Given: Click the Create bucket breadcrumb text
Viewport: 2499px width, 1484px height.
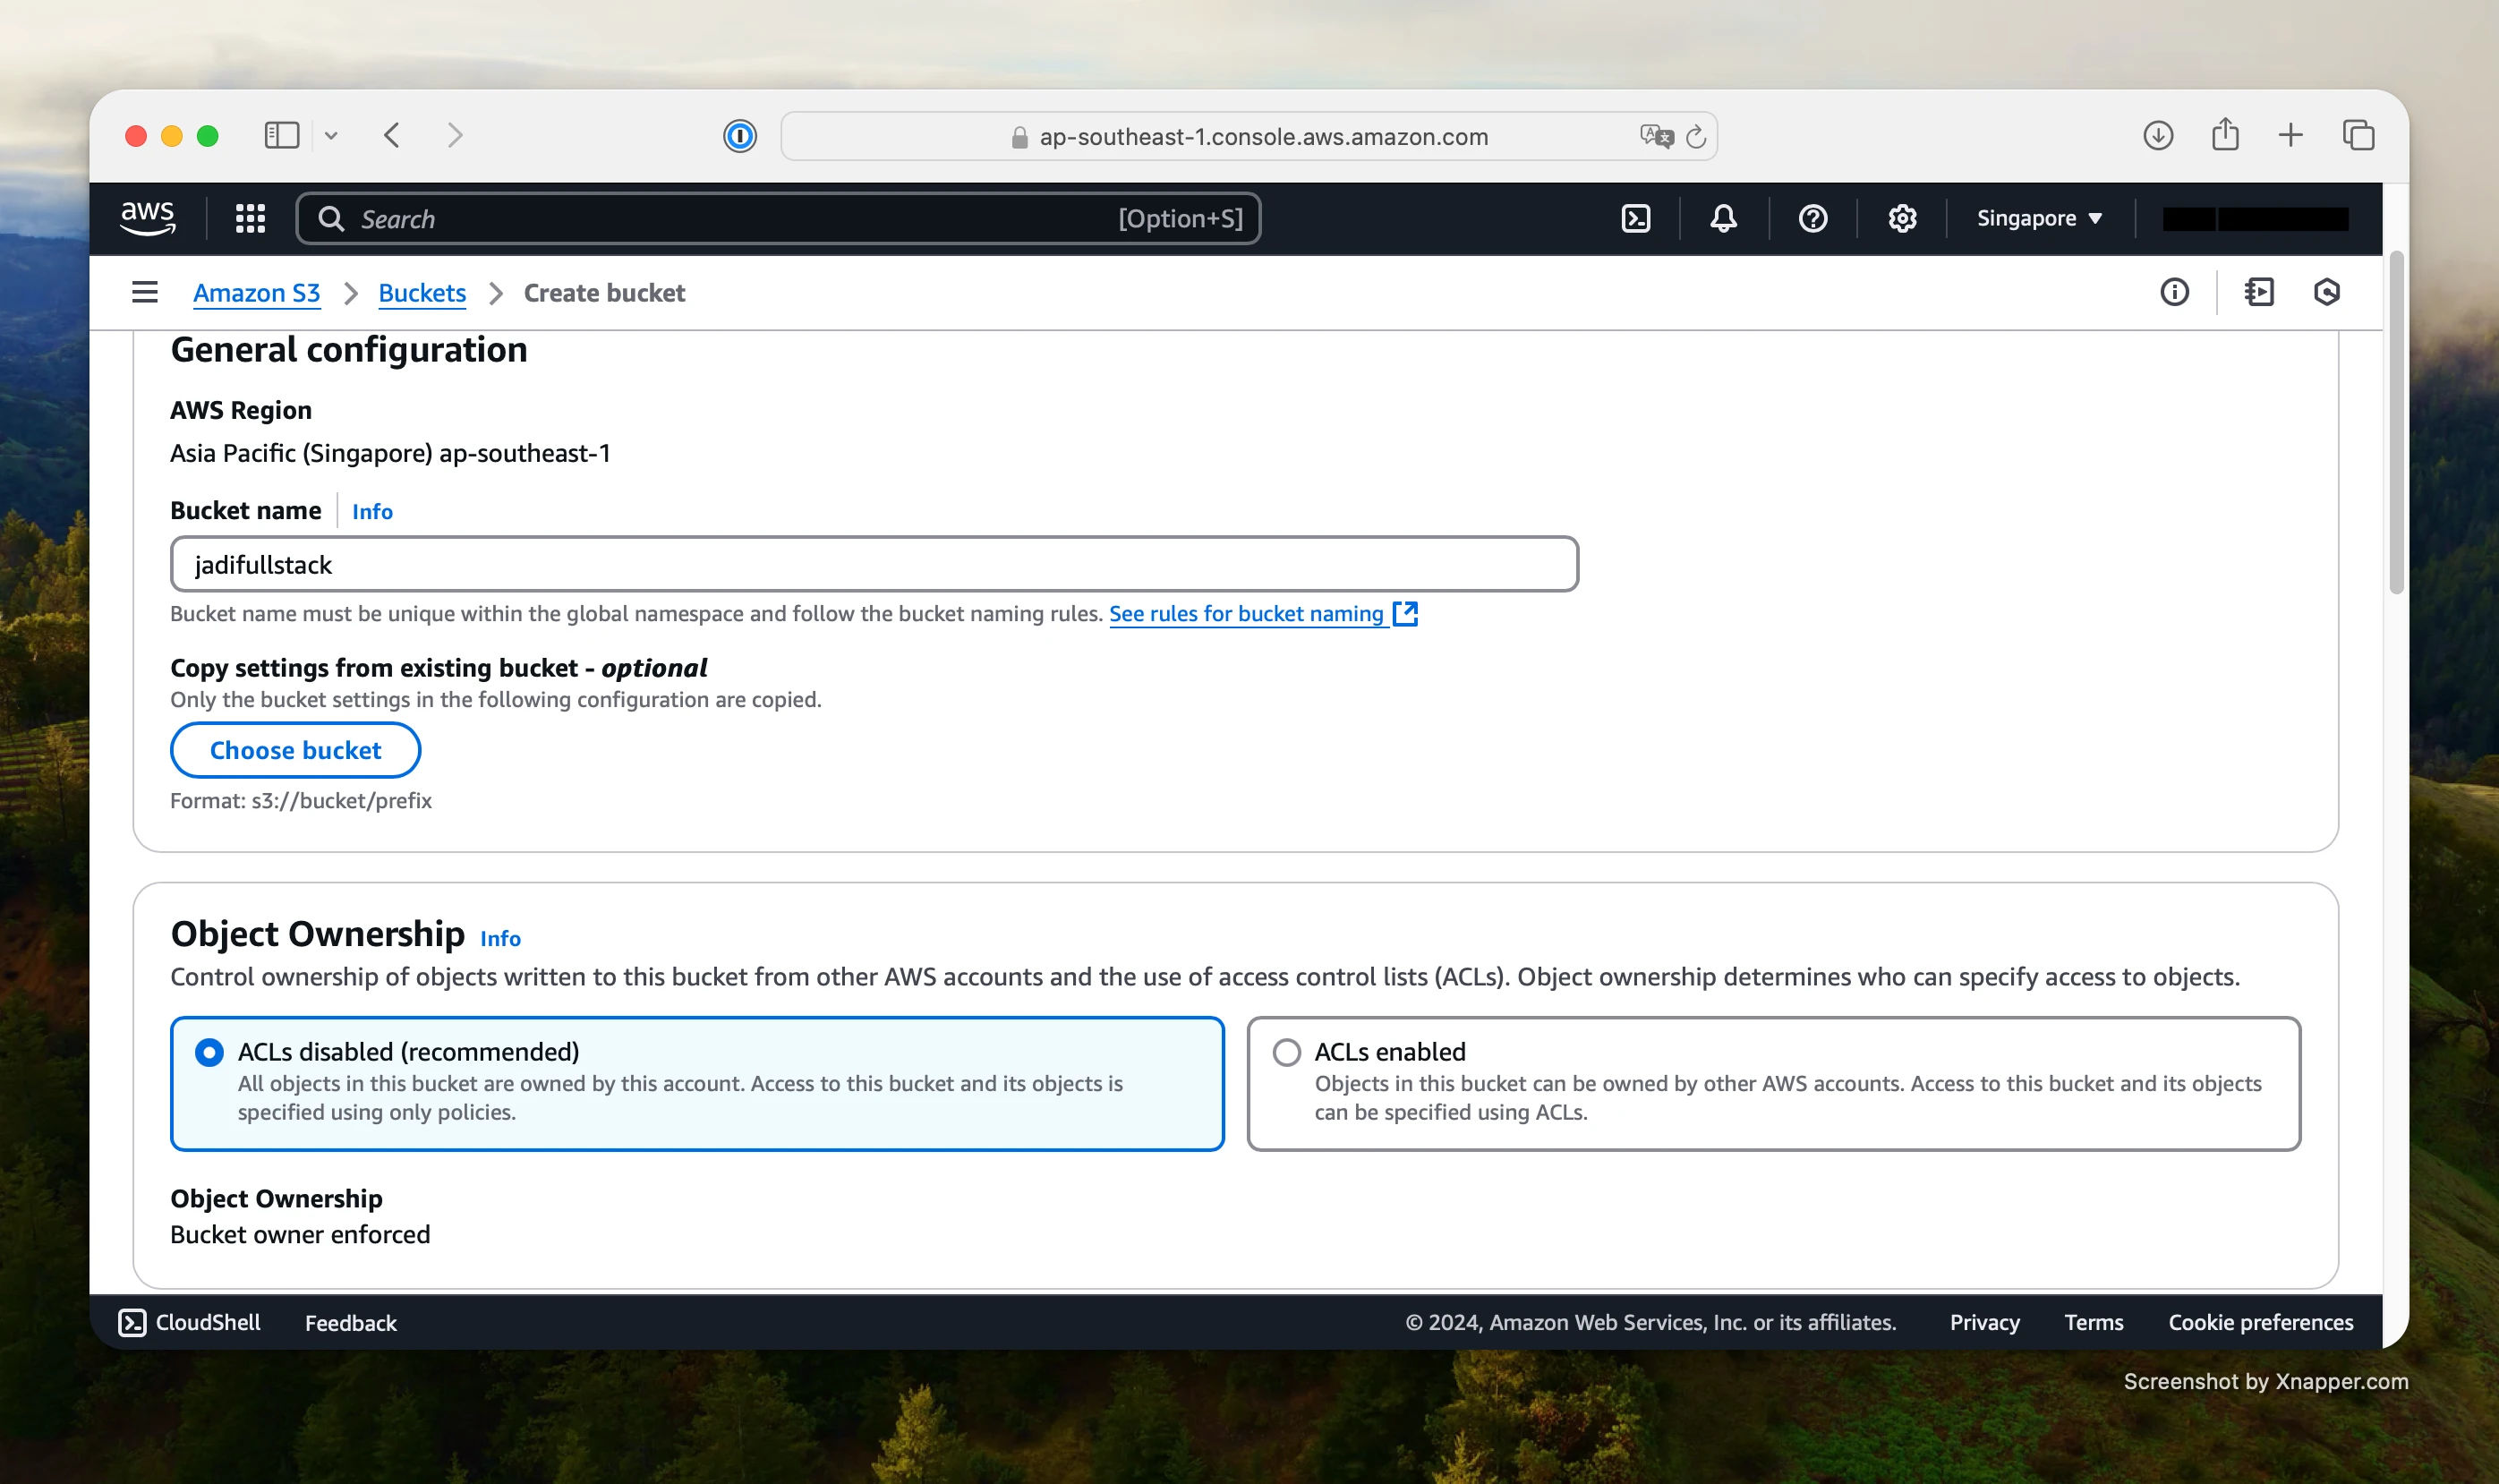Looking at the screenshot, I should [604, 293].
